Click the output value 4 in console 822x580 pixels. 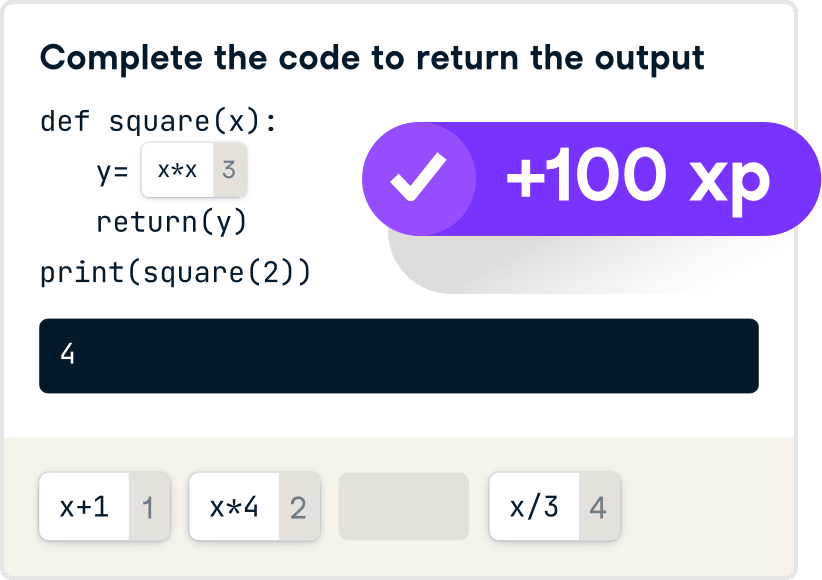click(x=68, y=353)
